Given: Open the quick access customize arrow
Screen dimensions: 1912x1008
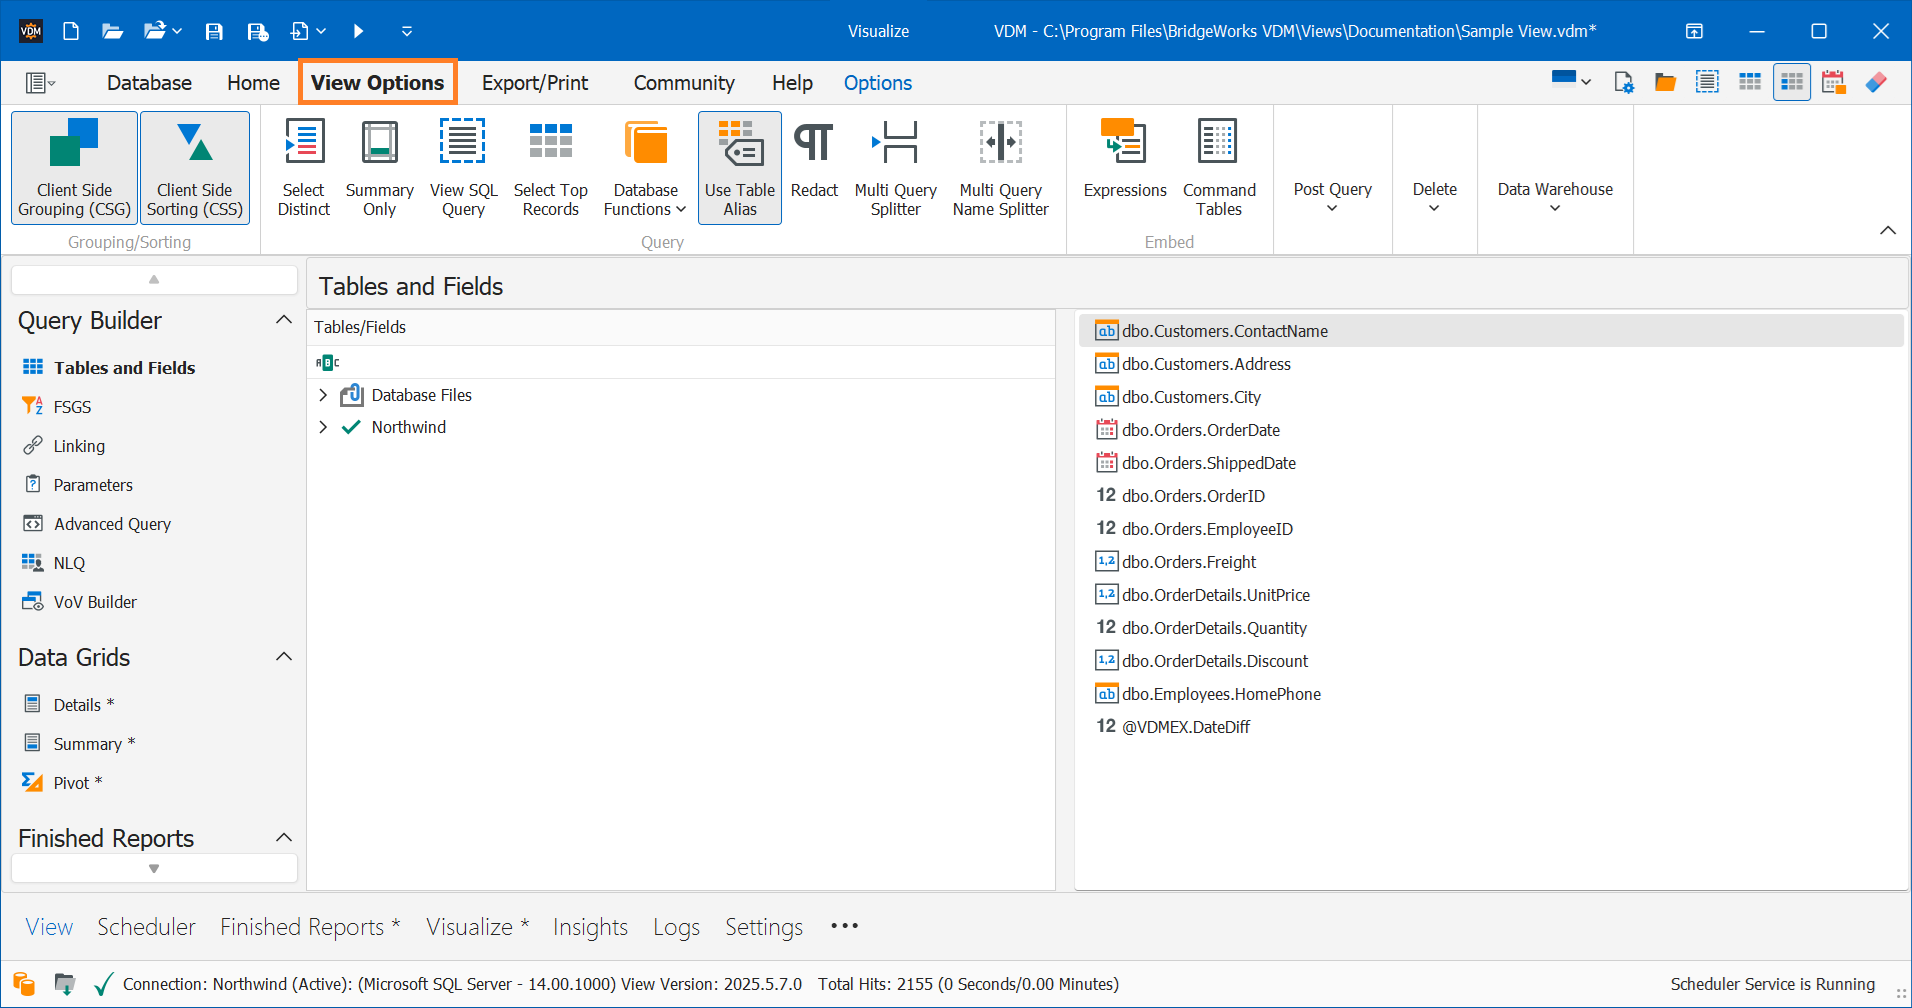Looking at the screenshot, I should (407, 31).
